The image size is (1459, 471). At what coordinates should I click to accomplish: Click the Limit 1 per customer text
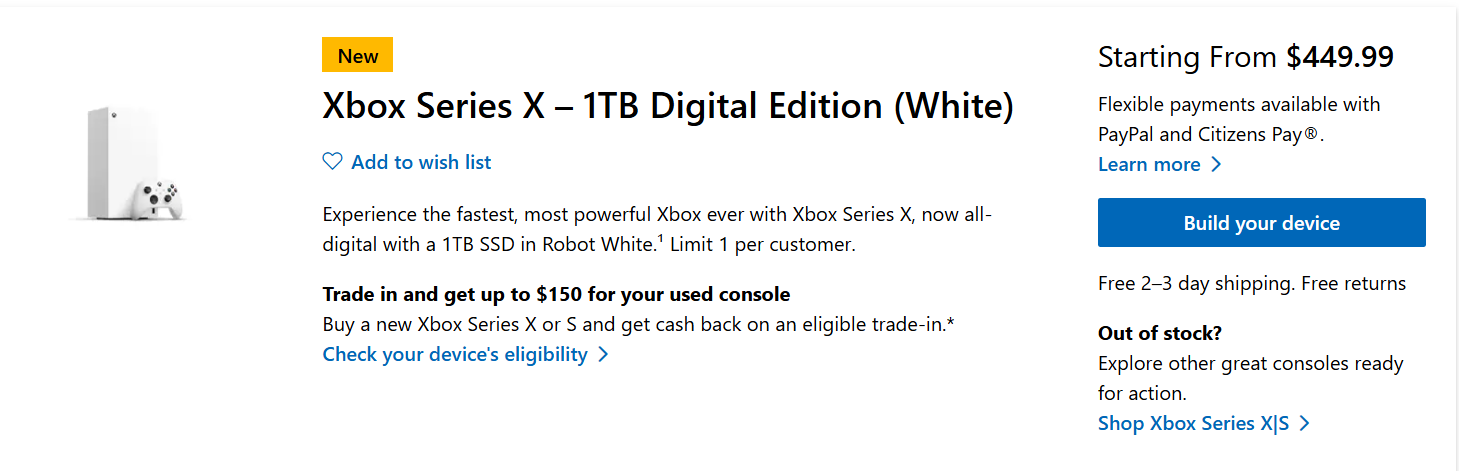point(762,244)
